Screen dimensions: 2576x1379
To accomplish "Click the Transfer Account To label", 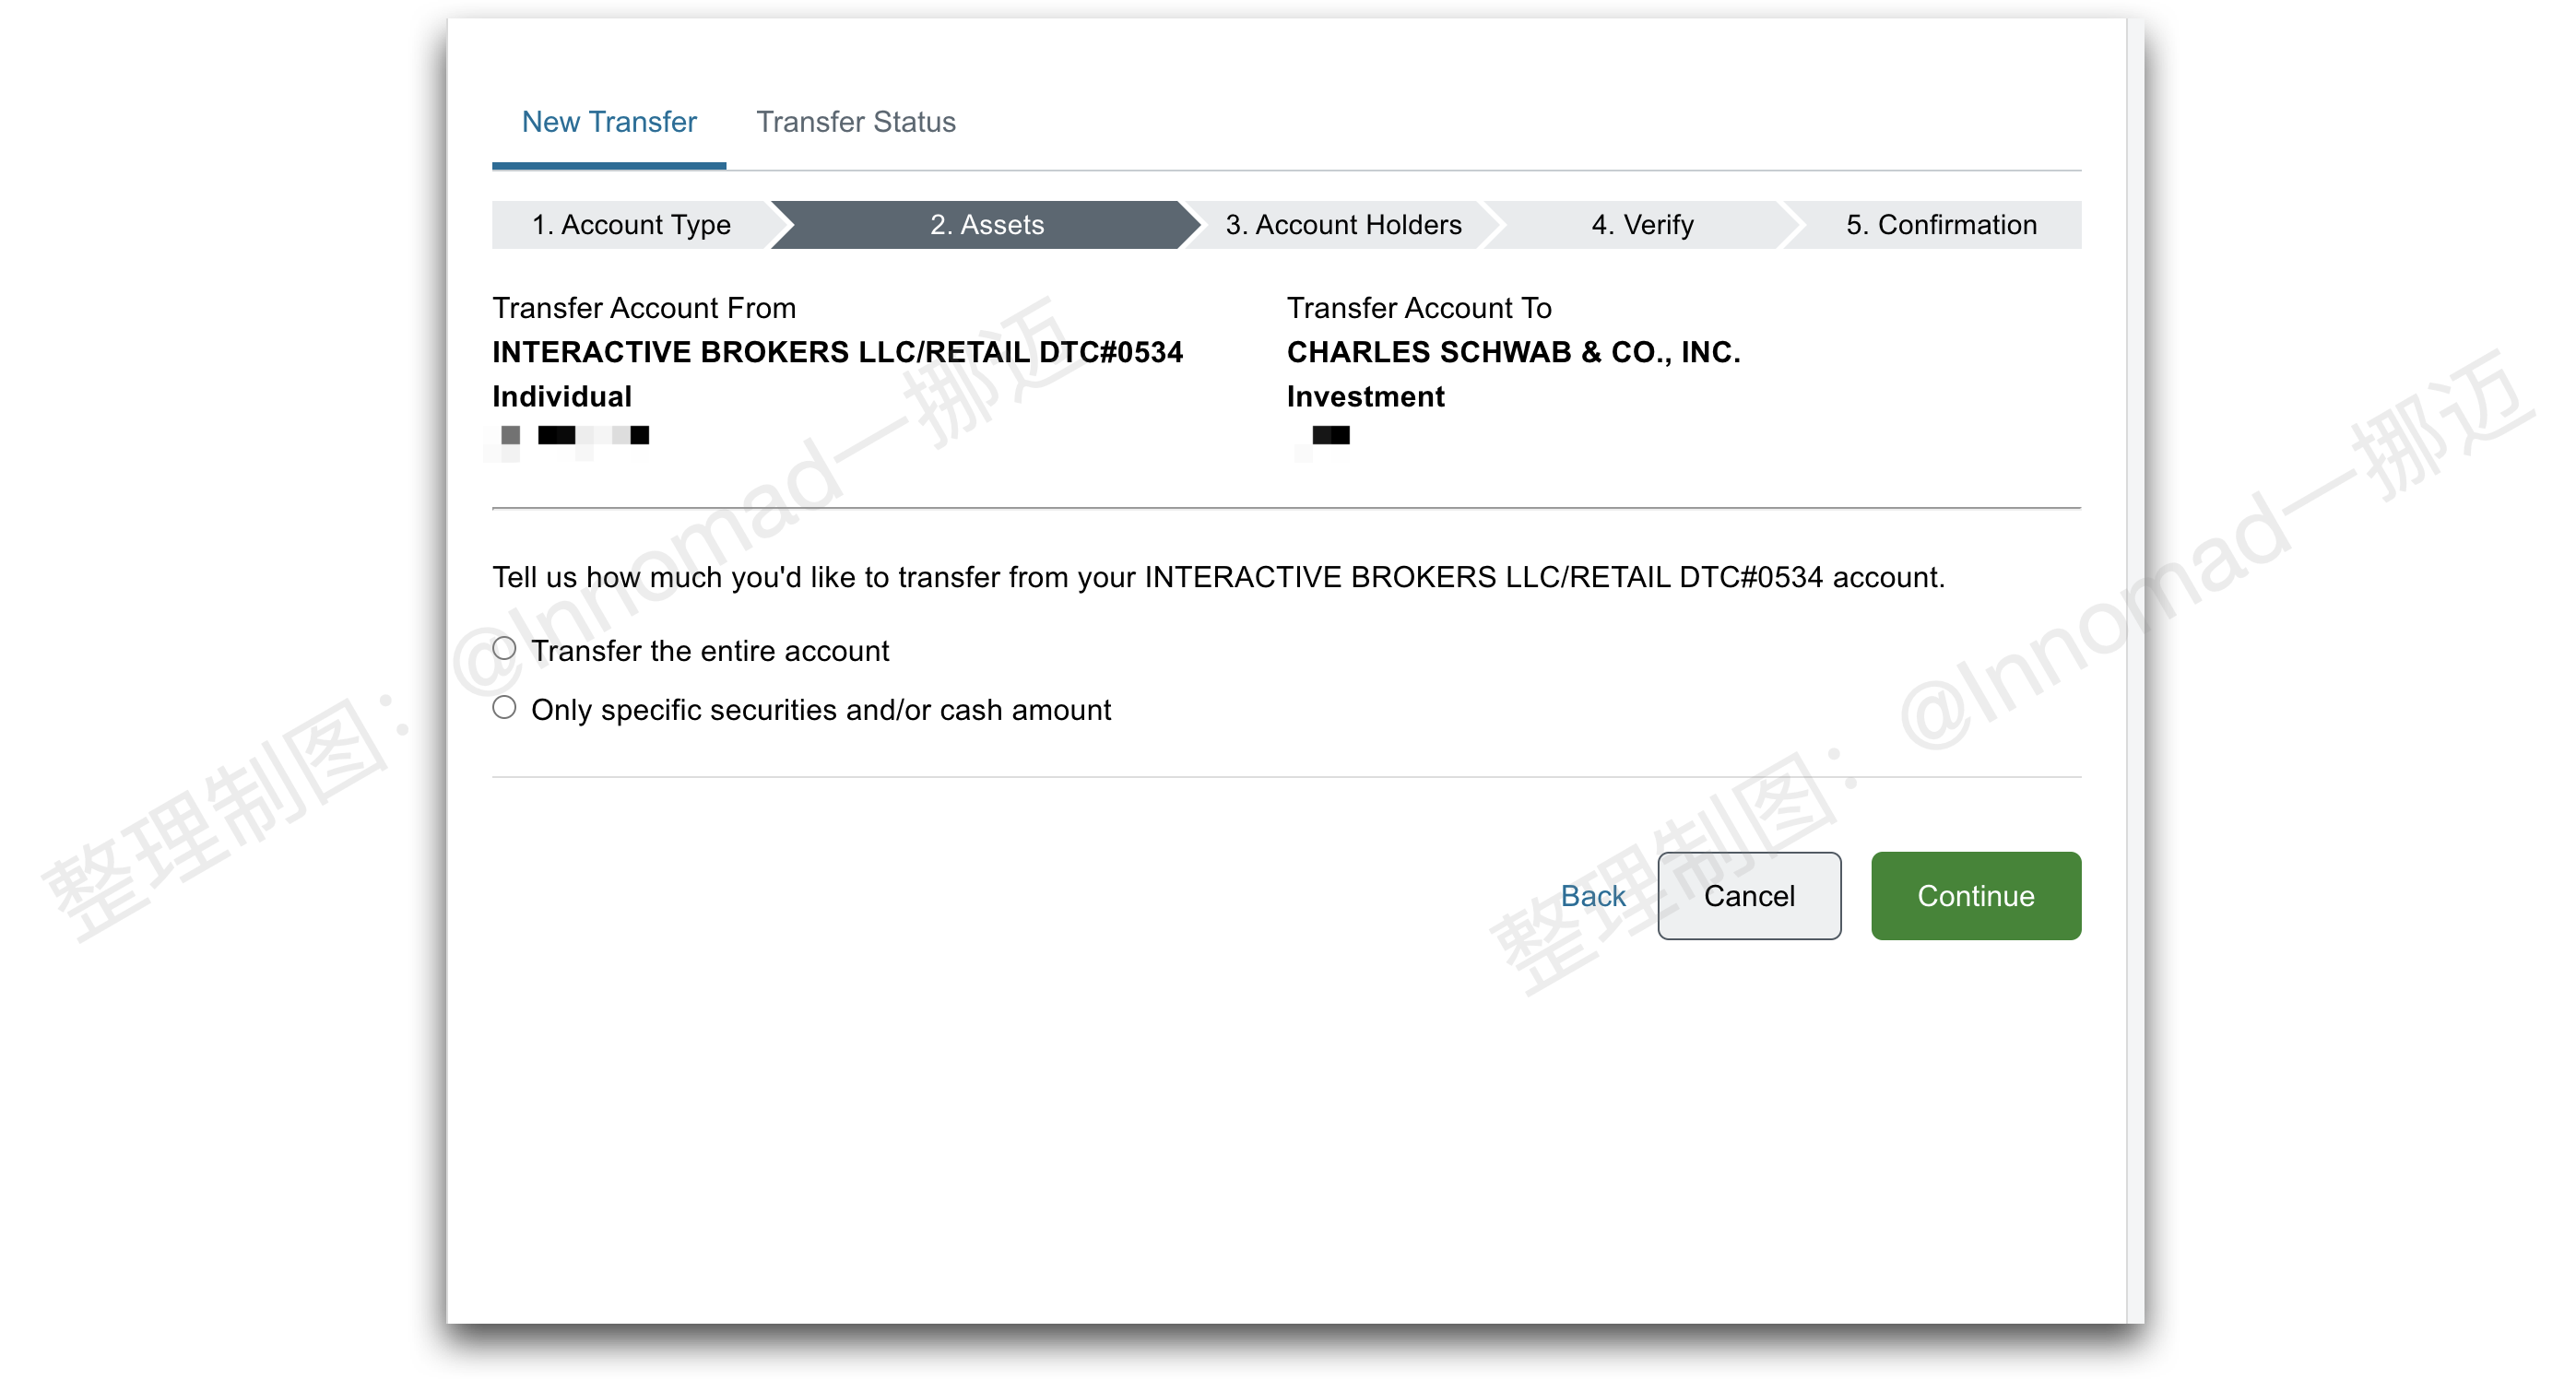I will pos(1419,308).
